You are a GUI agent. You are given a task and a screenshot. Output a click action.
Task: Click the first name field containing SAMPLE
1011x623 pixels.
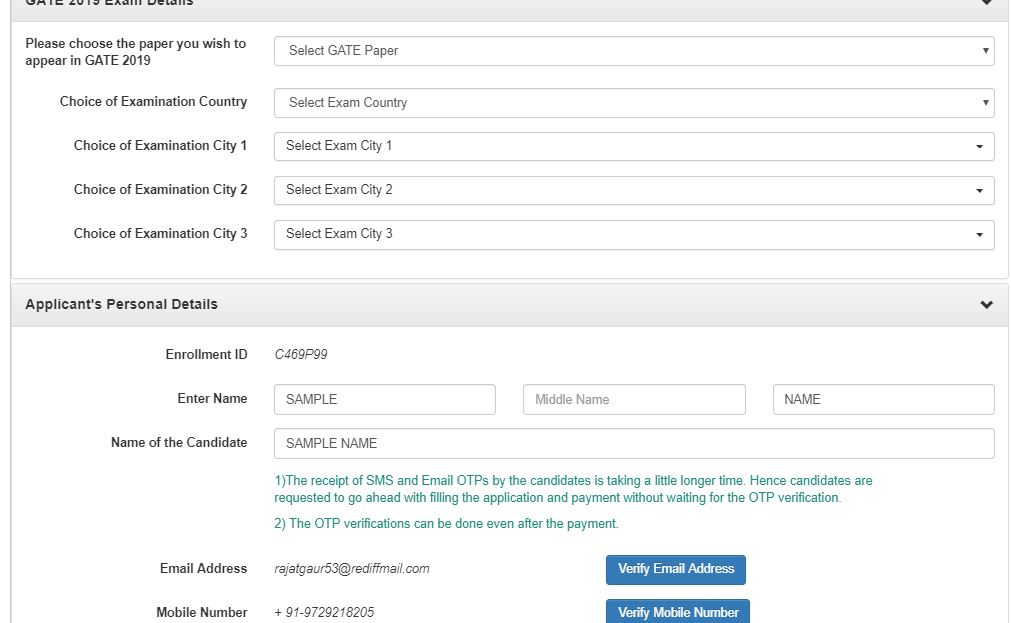coord(384,399)
